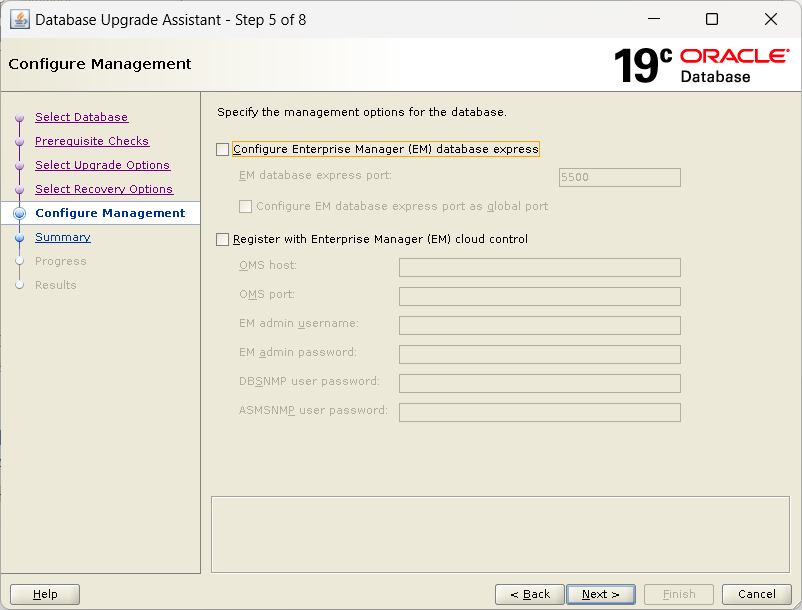
Task: Click the 'EM admin username:' label
Action: click(299, 323)
